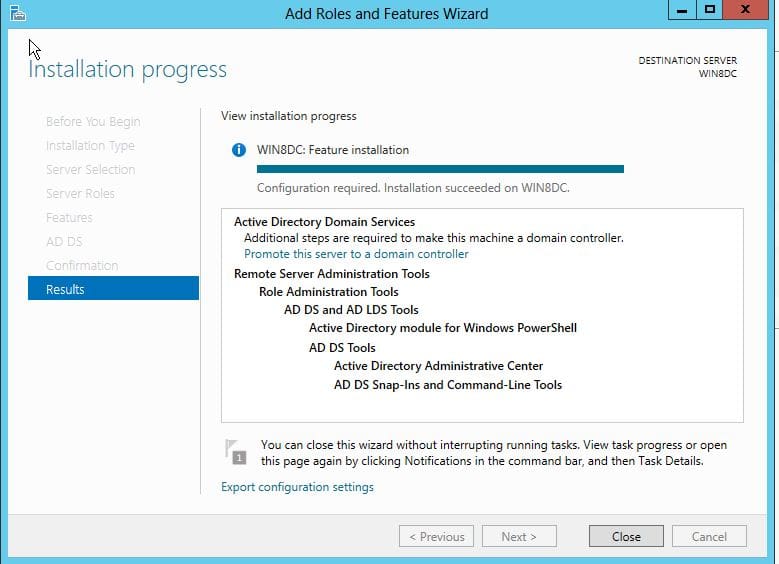Open Export configuration settings link
The height and width of the screenshot is (564, 779).
click(x=297, y=487)
